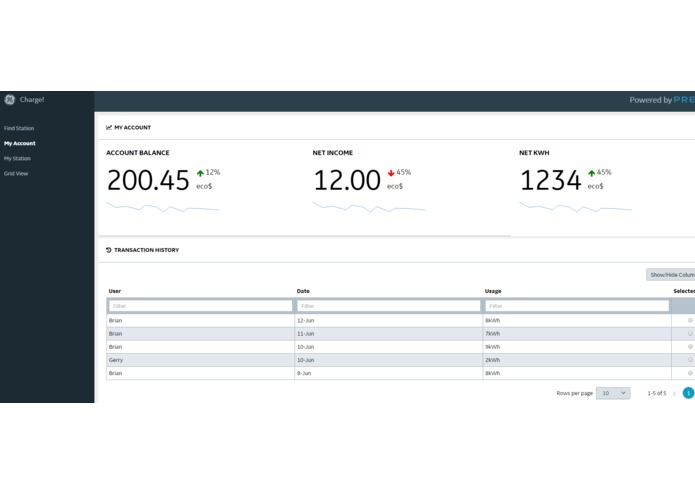Click the Usage column filter field
The image size is (695, 494).
(577, 306)
